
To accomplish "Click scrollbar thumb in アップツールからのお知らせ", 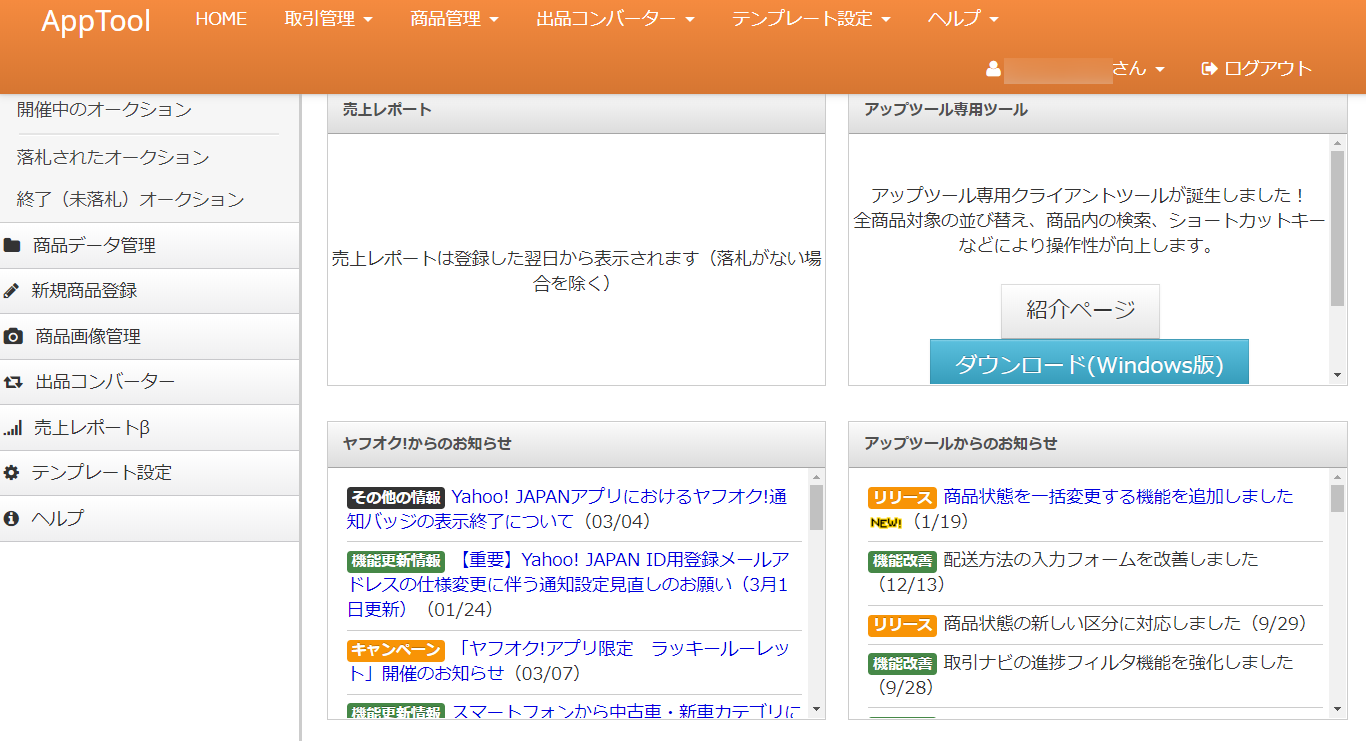I will tap(1338, 498).
